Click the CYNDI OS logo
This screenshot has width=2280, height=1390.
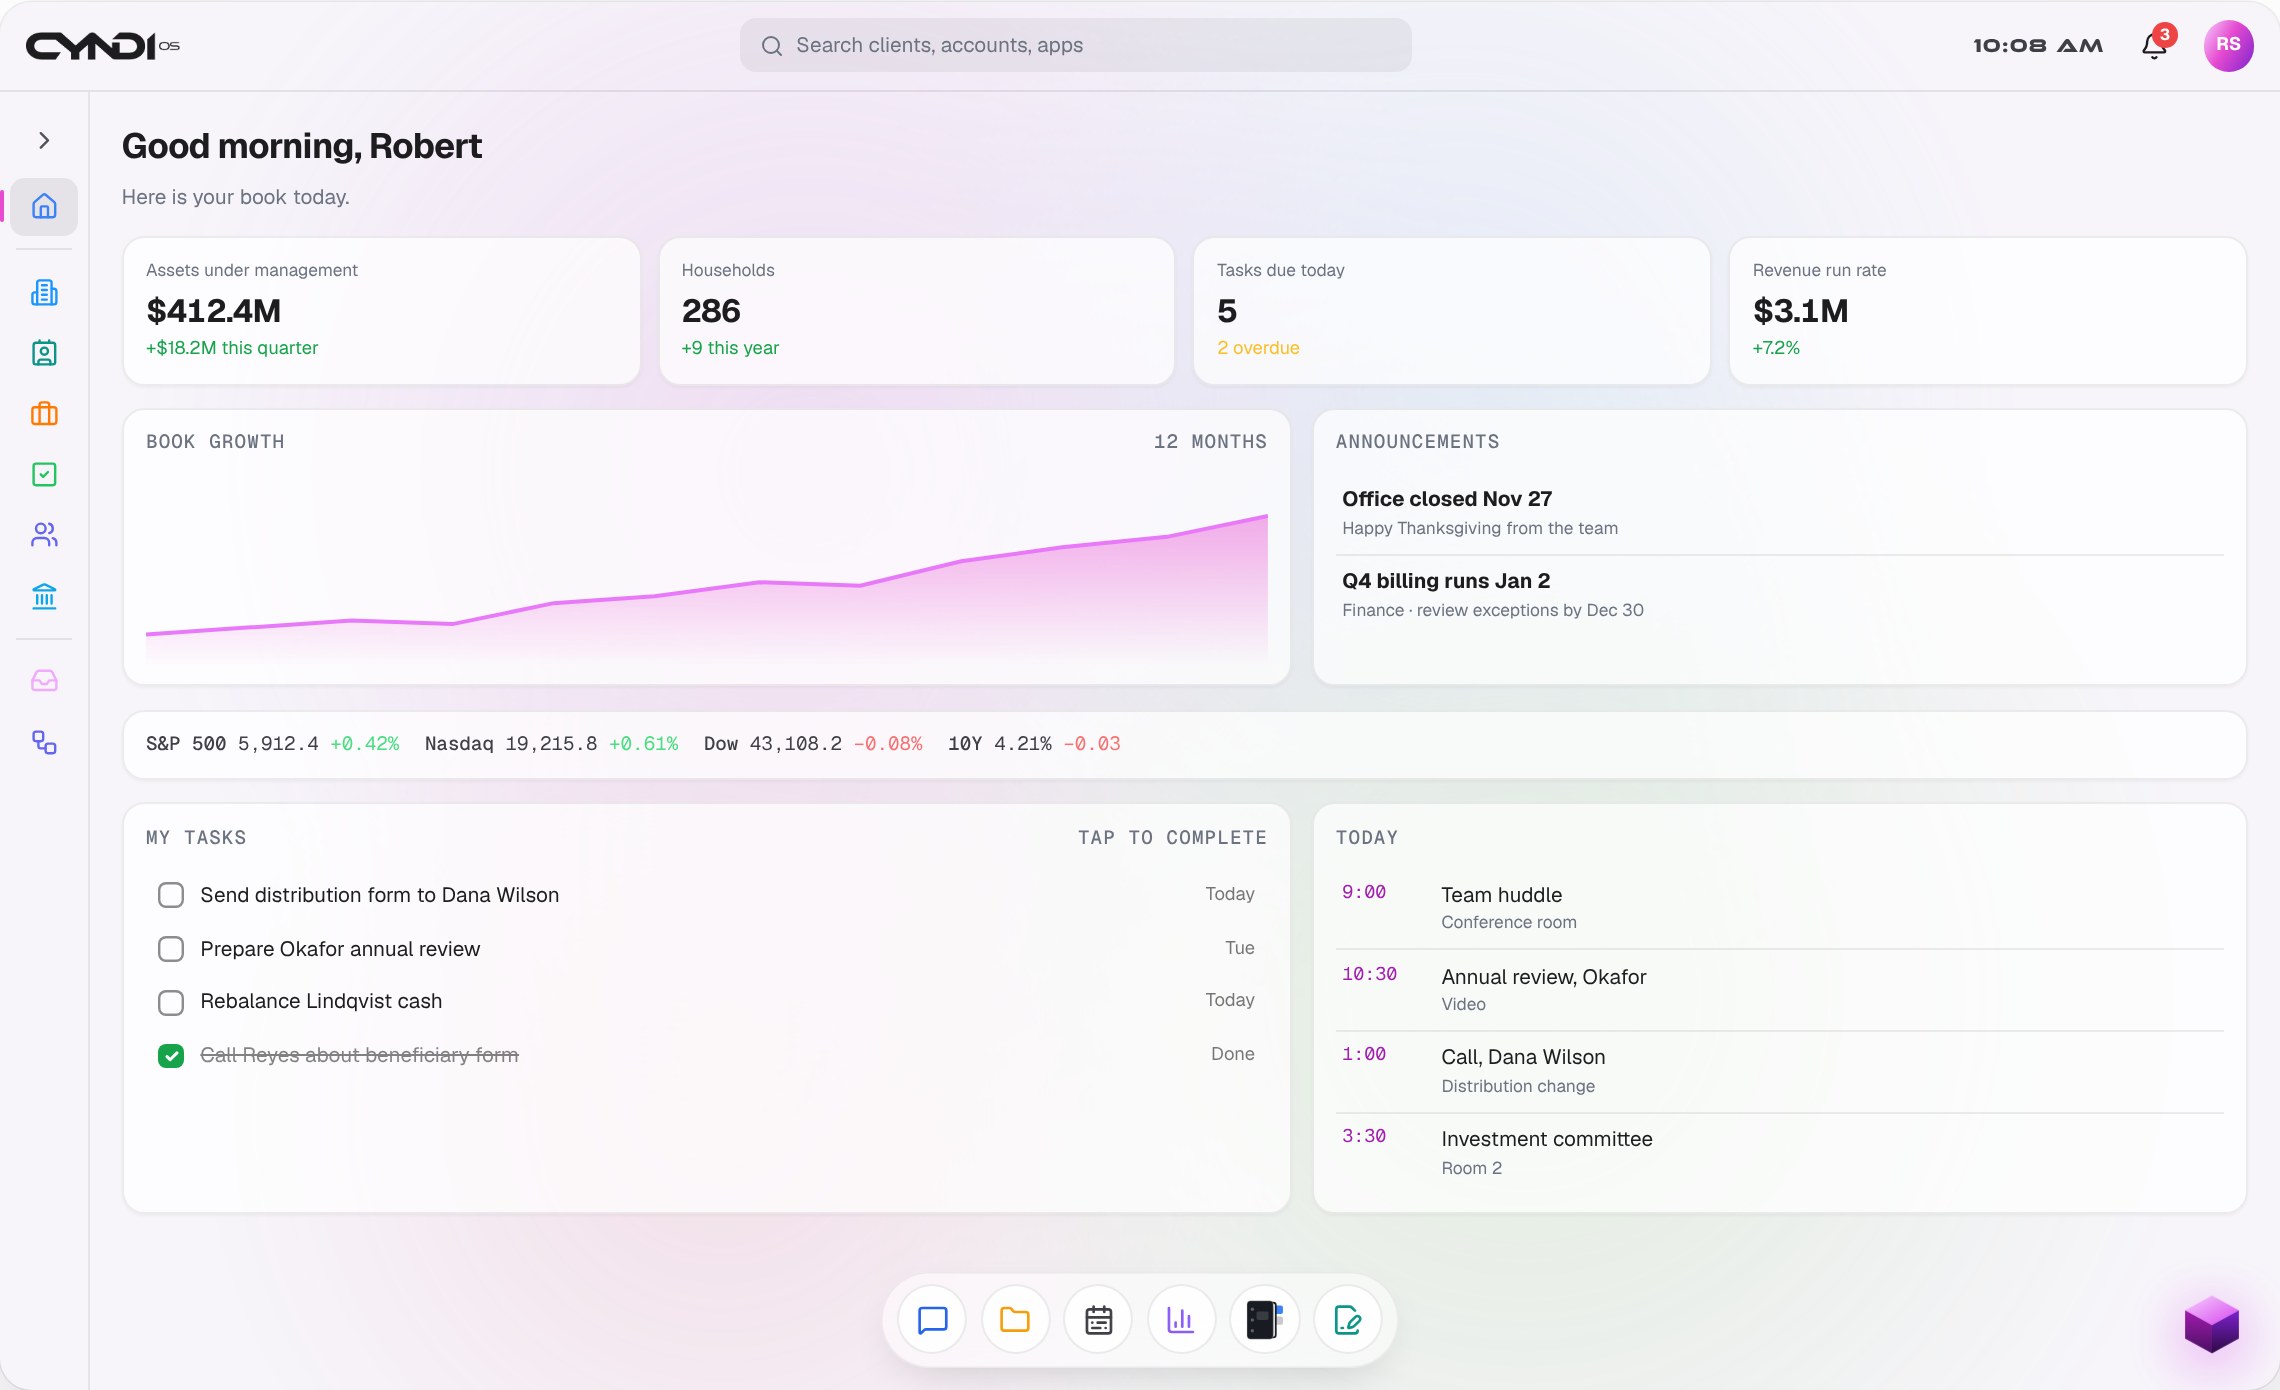point(102,46)
